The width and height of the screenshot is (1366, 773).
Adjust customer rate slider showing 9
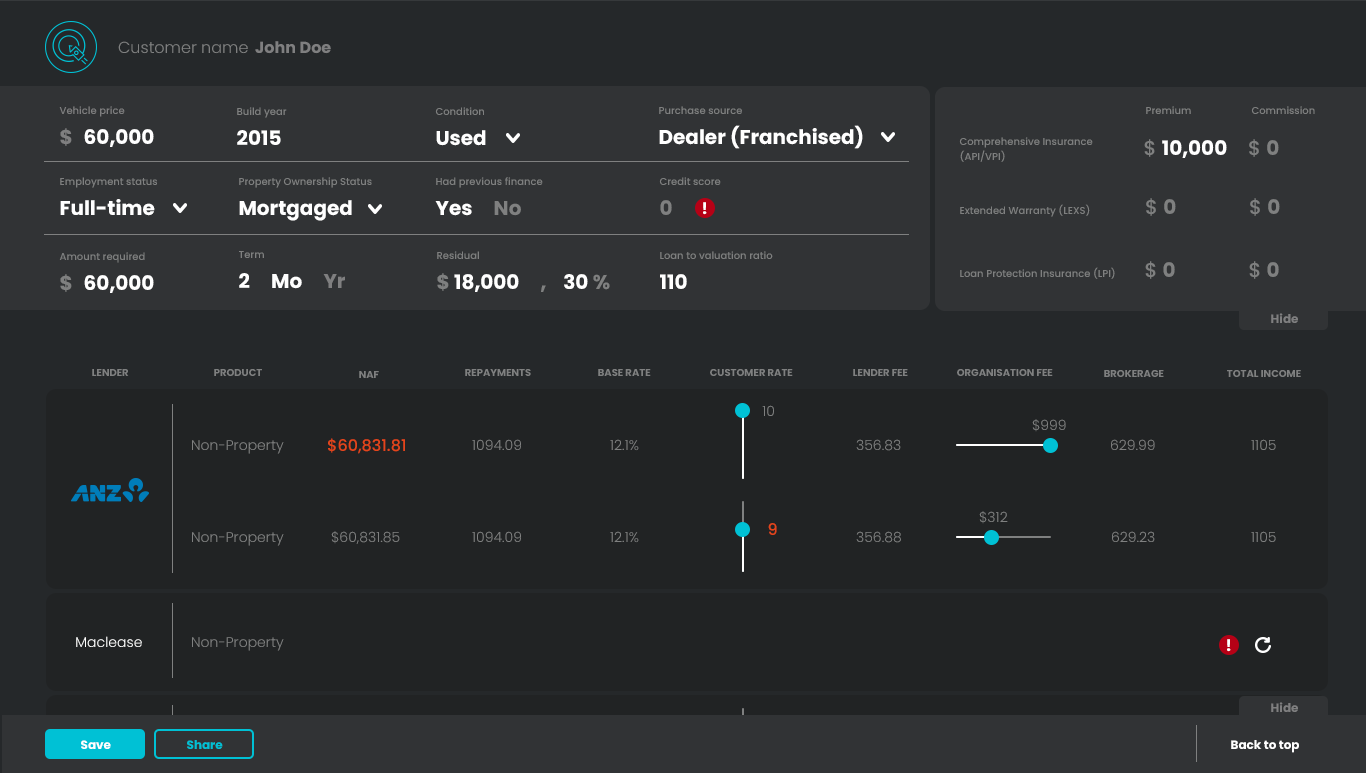742,529
